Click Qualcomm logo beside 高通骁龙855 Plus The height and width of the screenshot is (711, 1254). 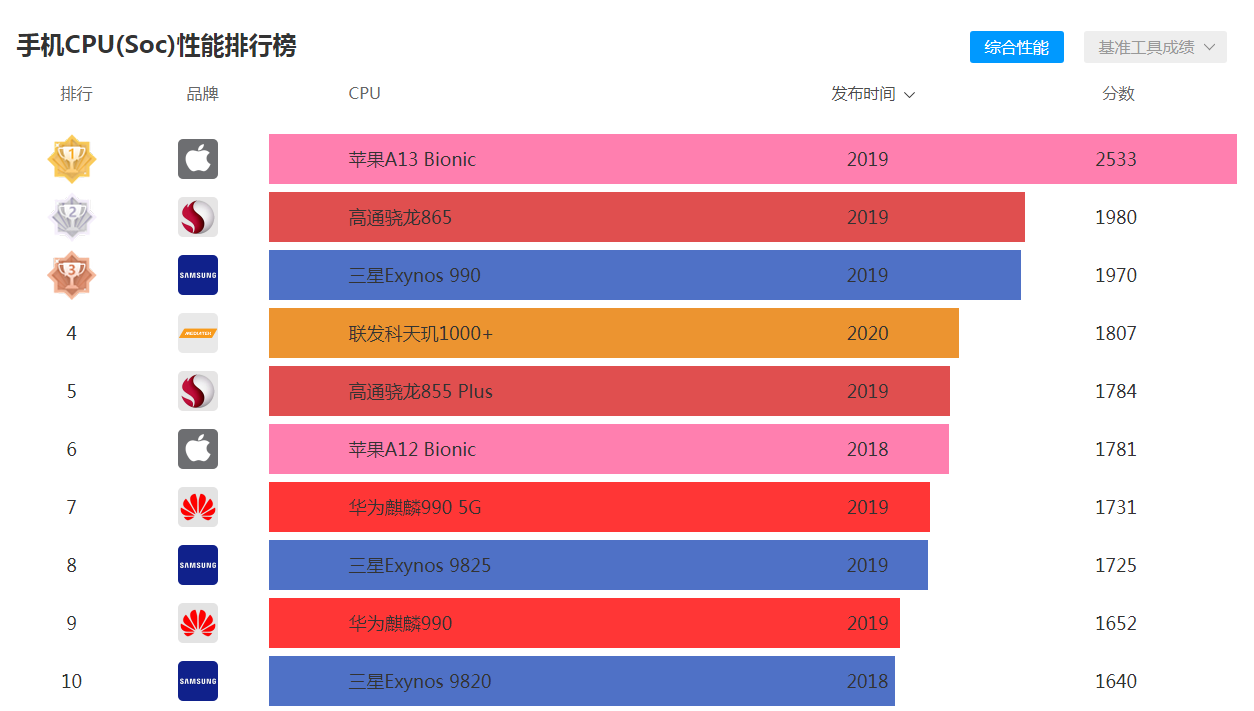pos(198,391)
